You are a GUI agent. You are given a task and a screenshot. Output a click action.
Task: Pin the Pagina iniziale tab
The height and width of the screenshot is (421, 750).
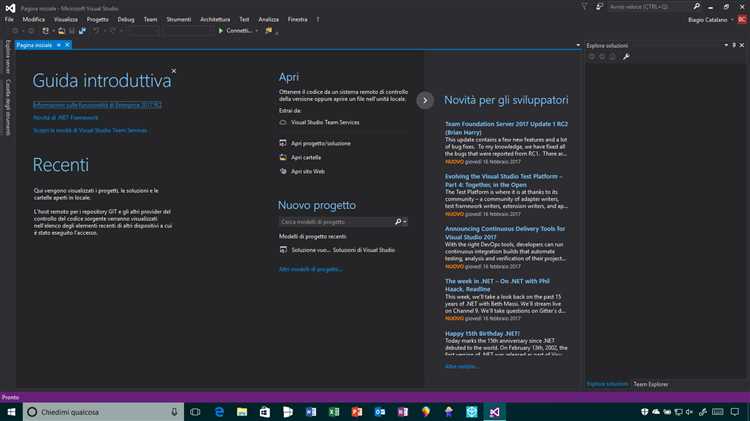pyautogui.click(x=59, y=45)
